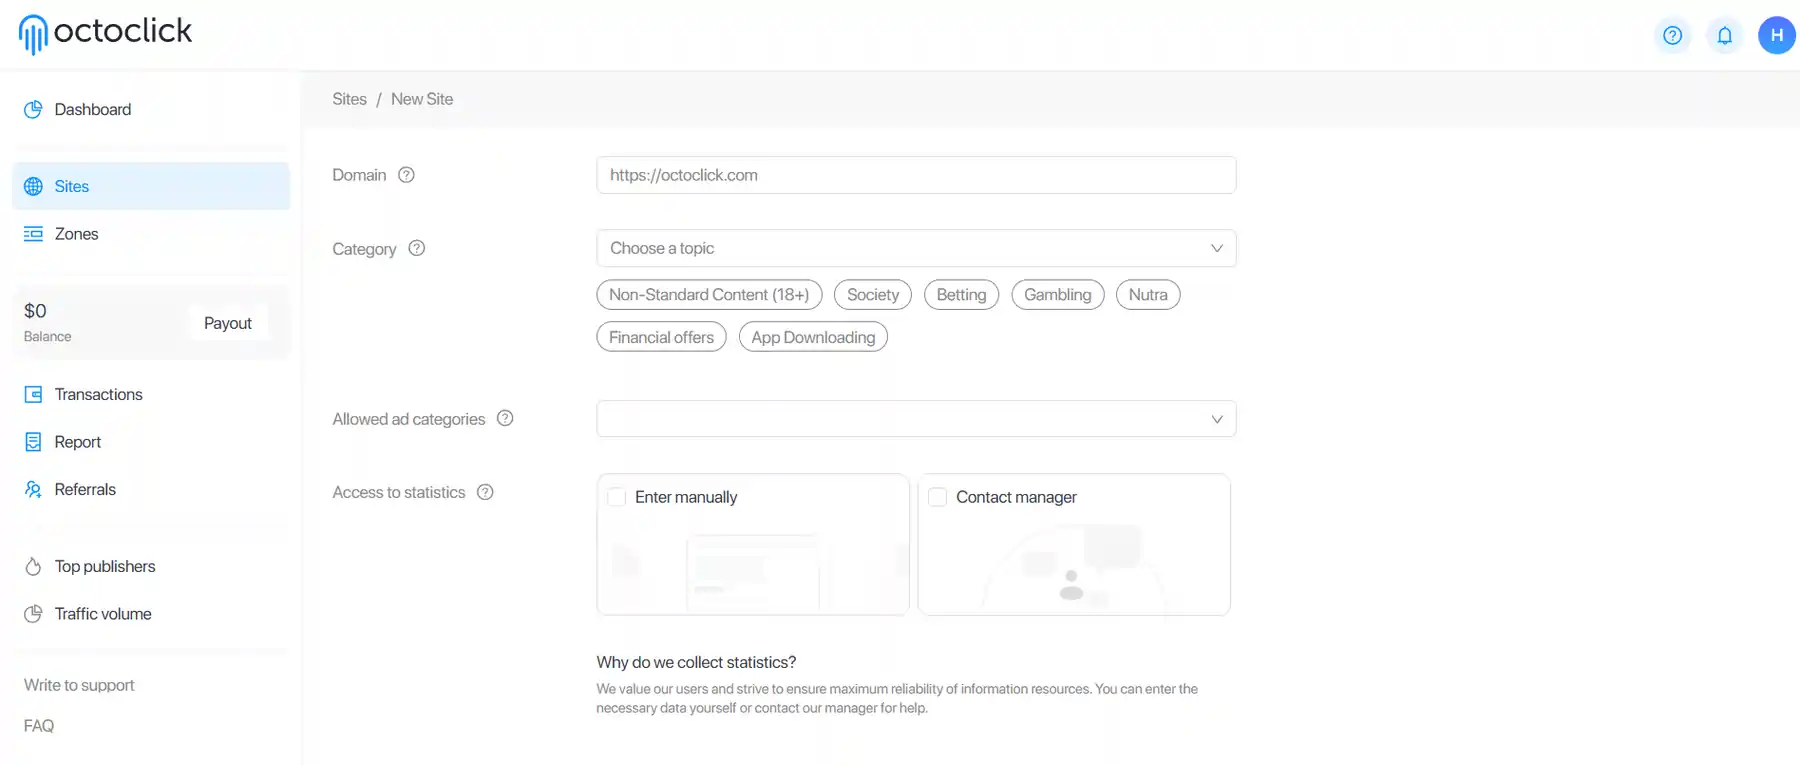
Task: Focus the Domain input field
Action: 916,175
